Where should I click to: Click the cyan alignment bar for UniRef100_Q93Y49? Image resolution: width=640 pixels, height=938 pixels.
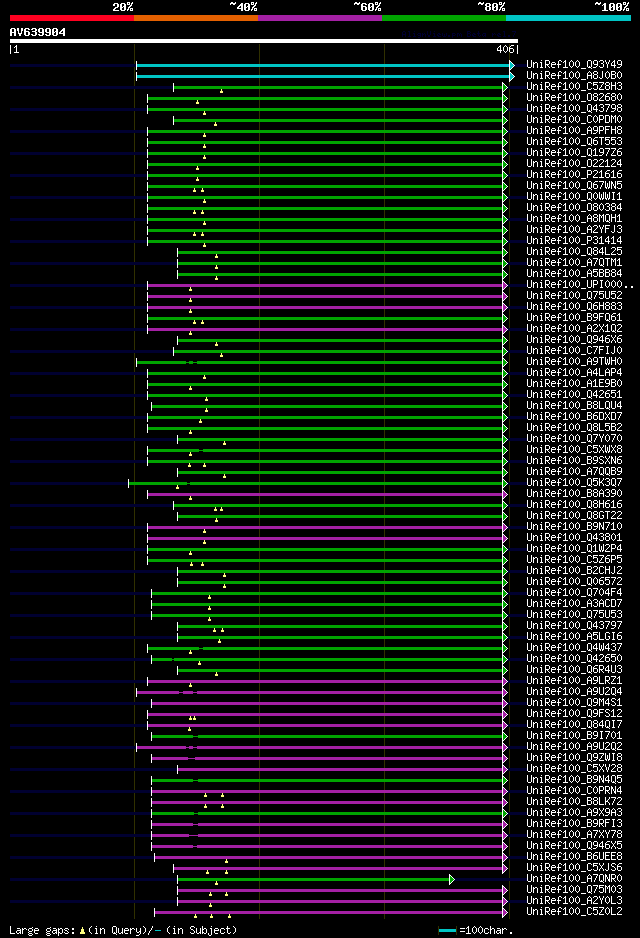click(324, 65)
